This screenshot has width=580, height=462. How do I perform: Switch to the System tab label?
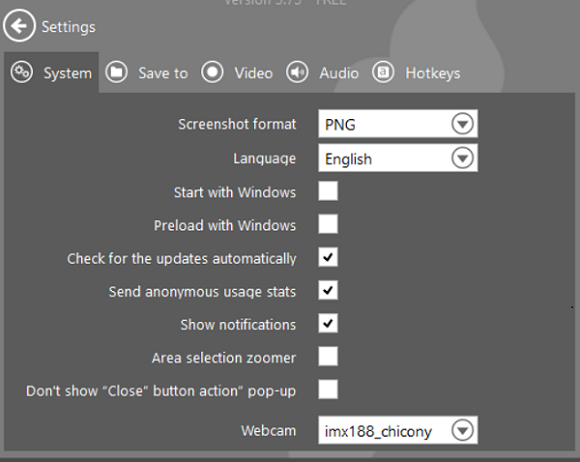[68, 73]
